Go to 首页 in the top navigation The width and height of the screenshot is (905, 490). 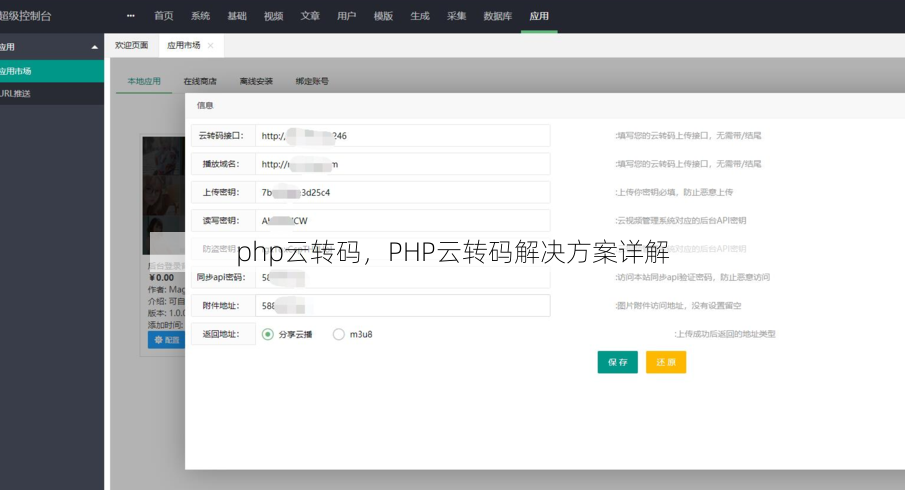pyautogui.click(x=163, y=16)
